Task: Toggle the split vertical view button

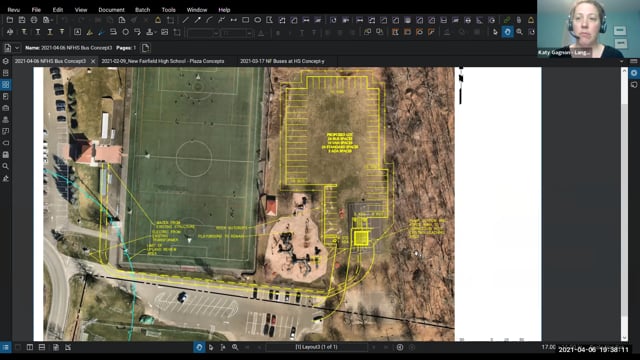Action: coord(30,347)
